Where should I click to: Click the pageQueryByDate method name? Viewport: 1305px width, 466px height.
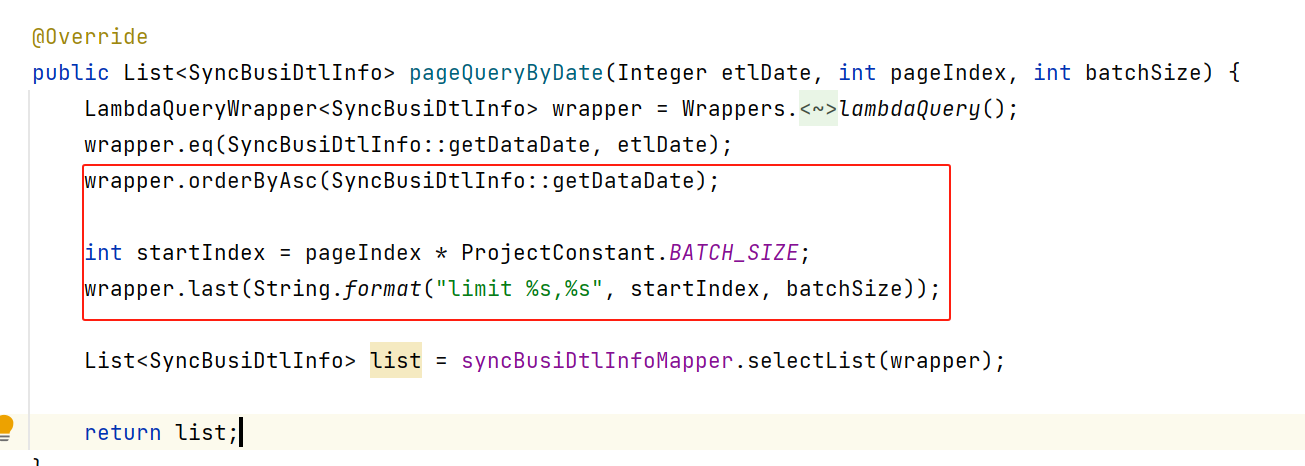[506, 73]
